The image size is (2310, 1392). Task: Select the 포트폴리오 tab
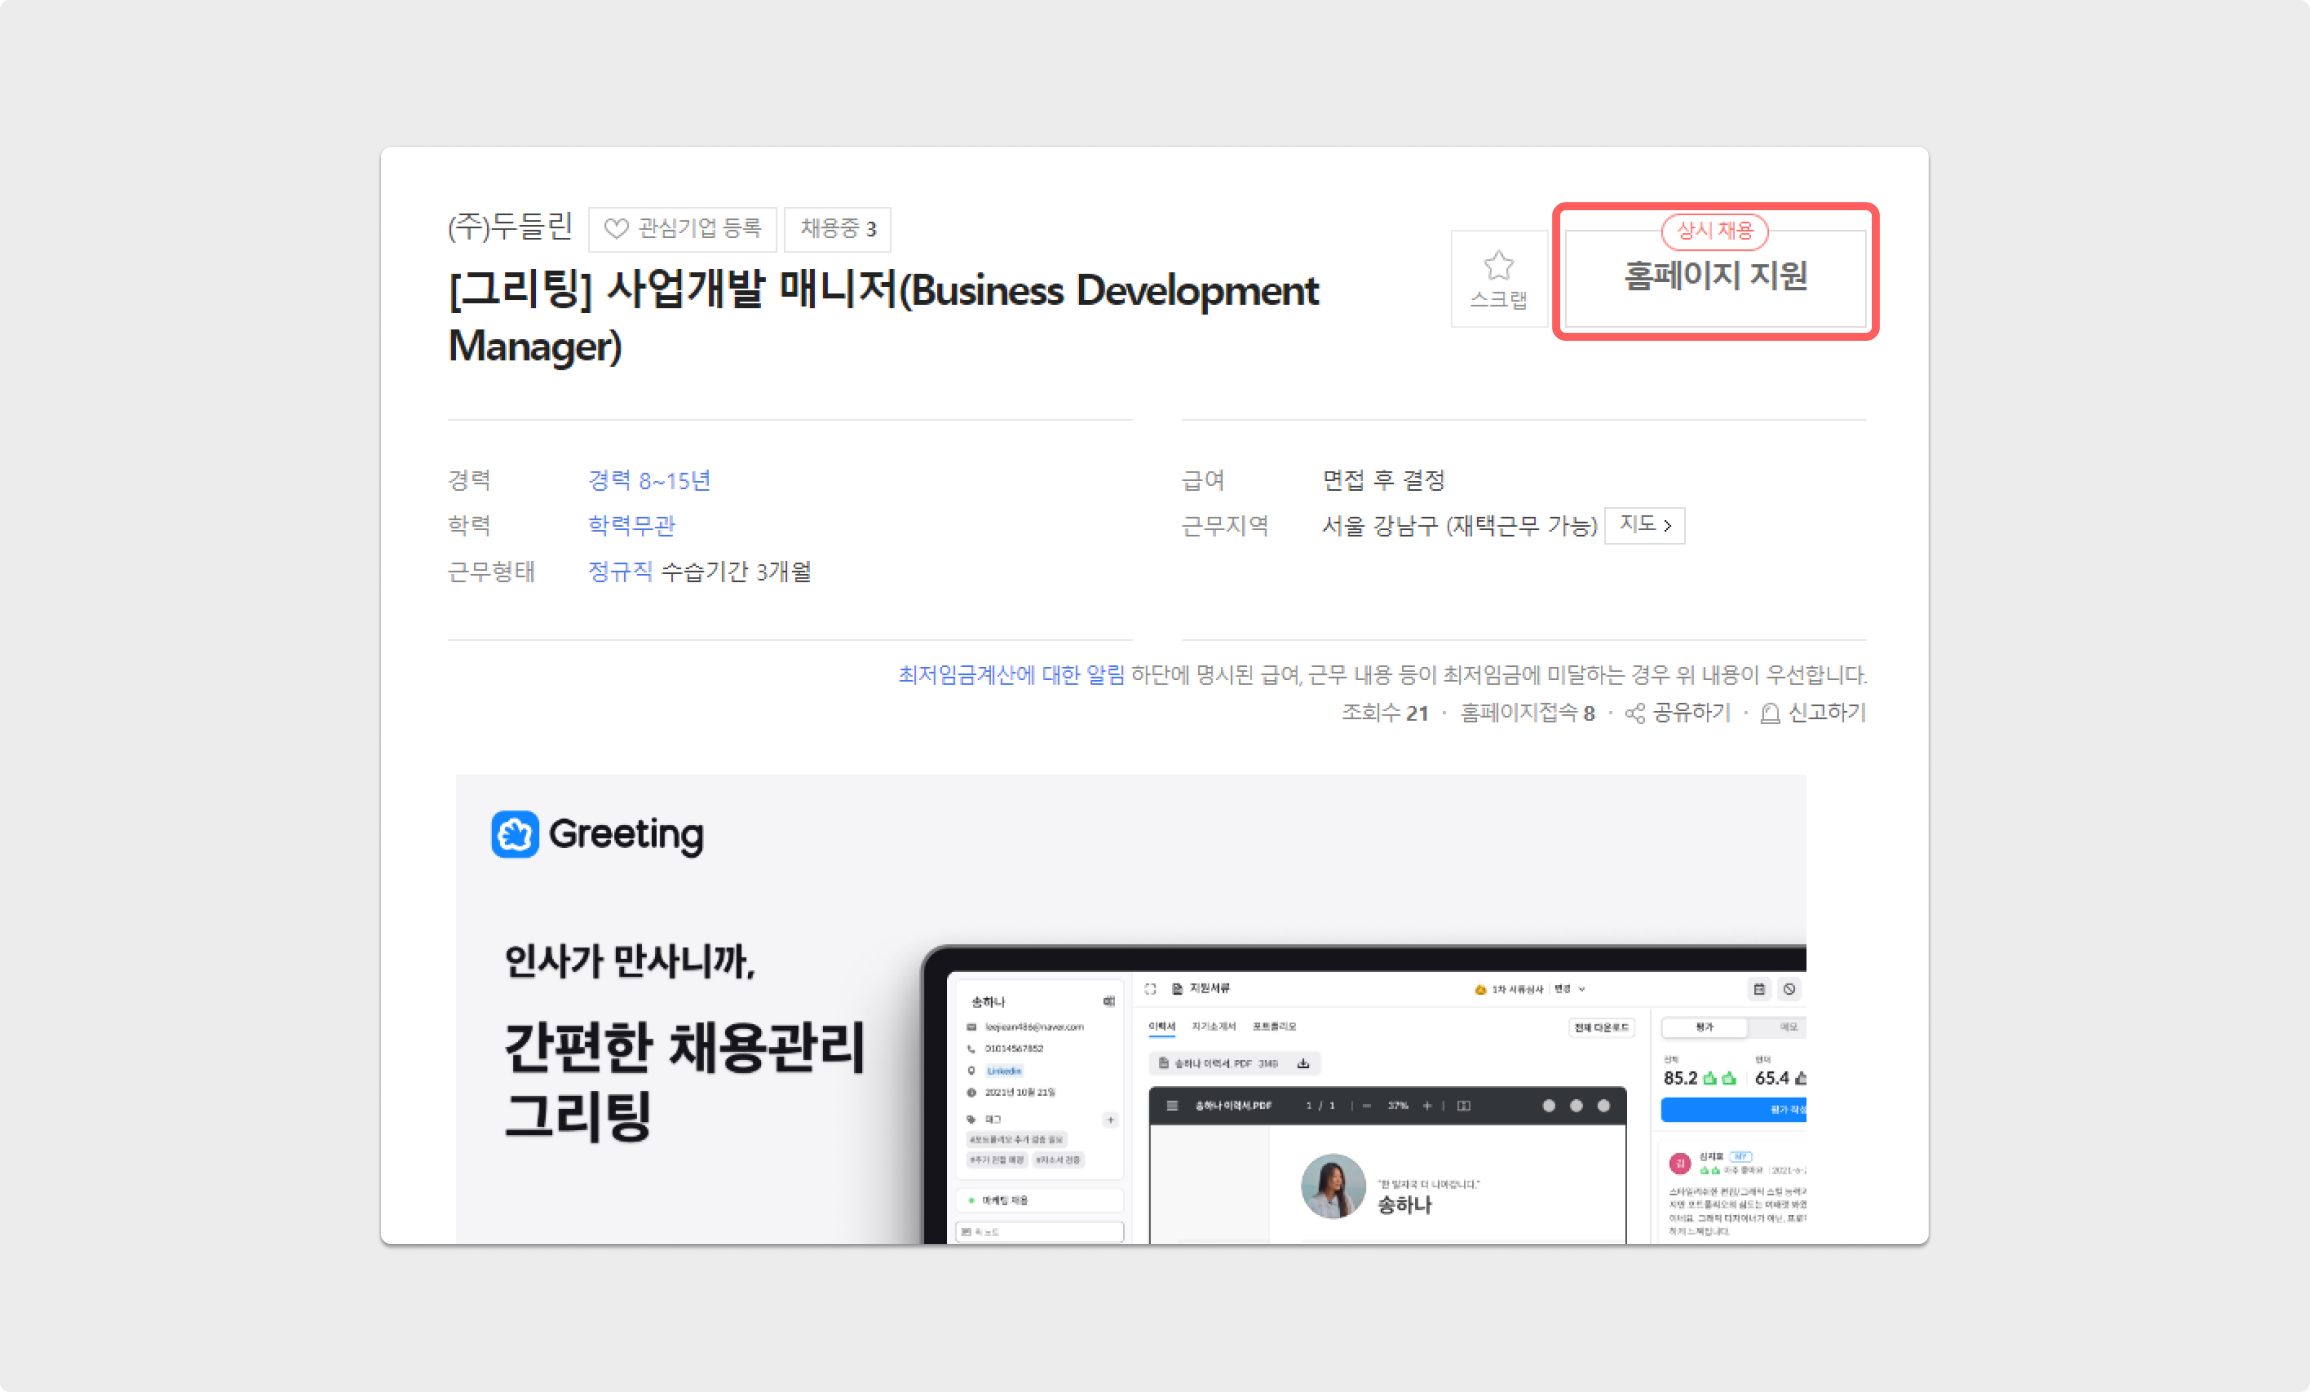coord(1274,1026)
